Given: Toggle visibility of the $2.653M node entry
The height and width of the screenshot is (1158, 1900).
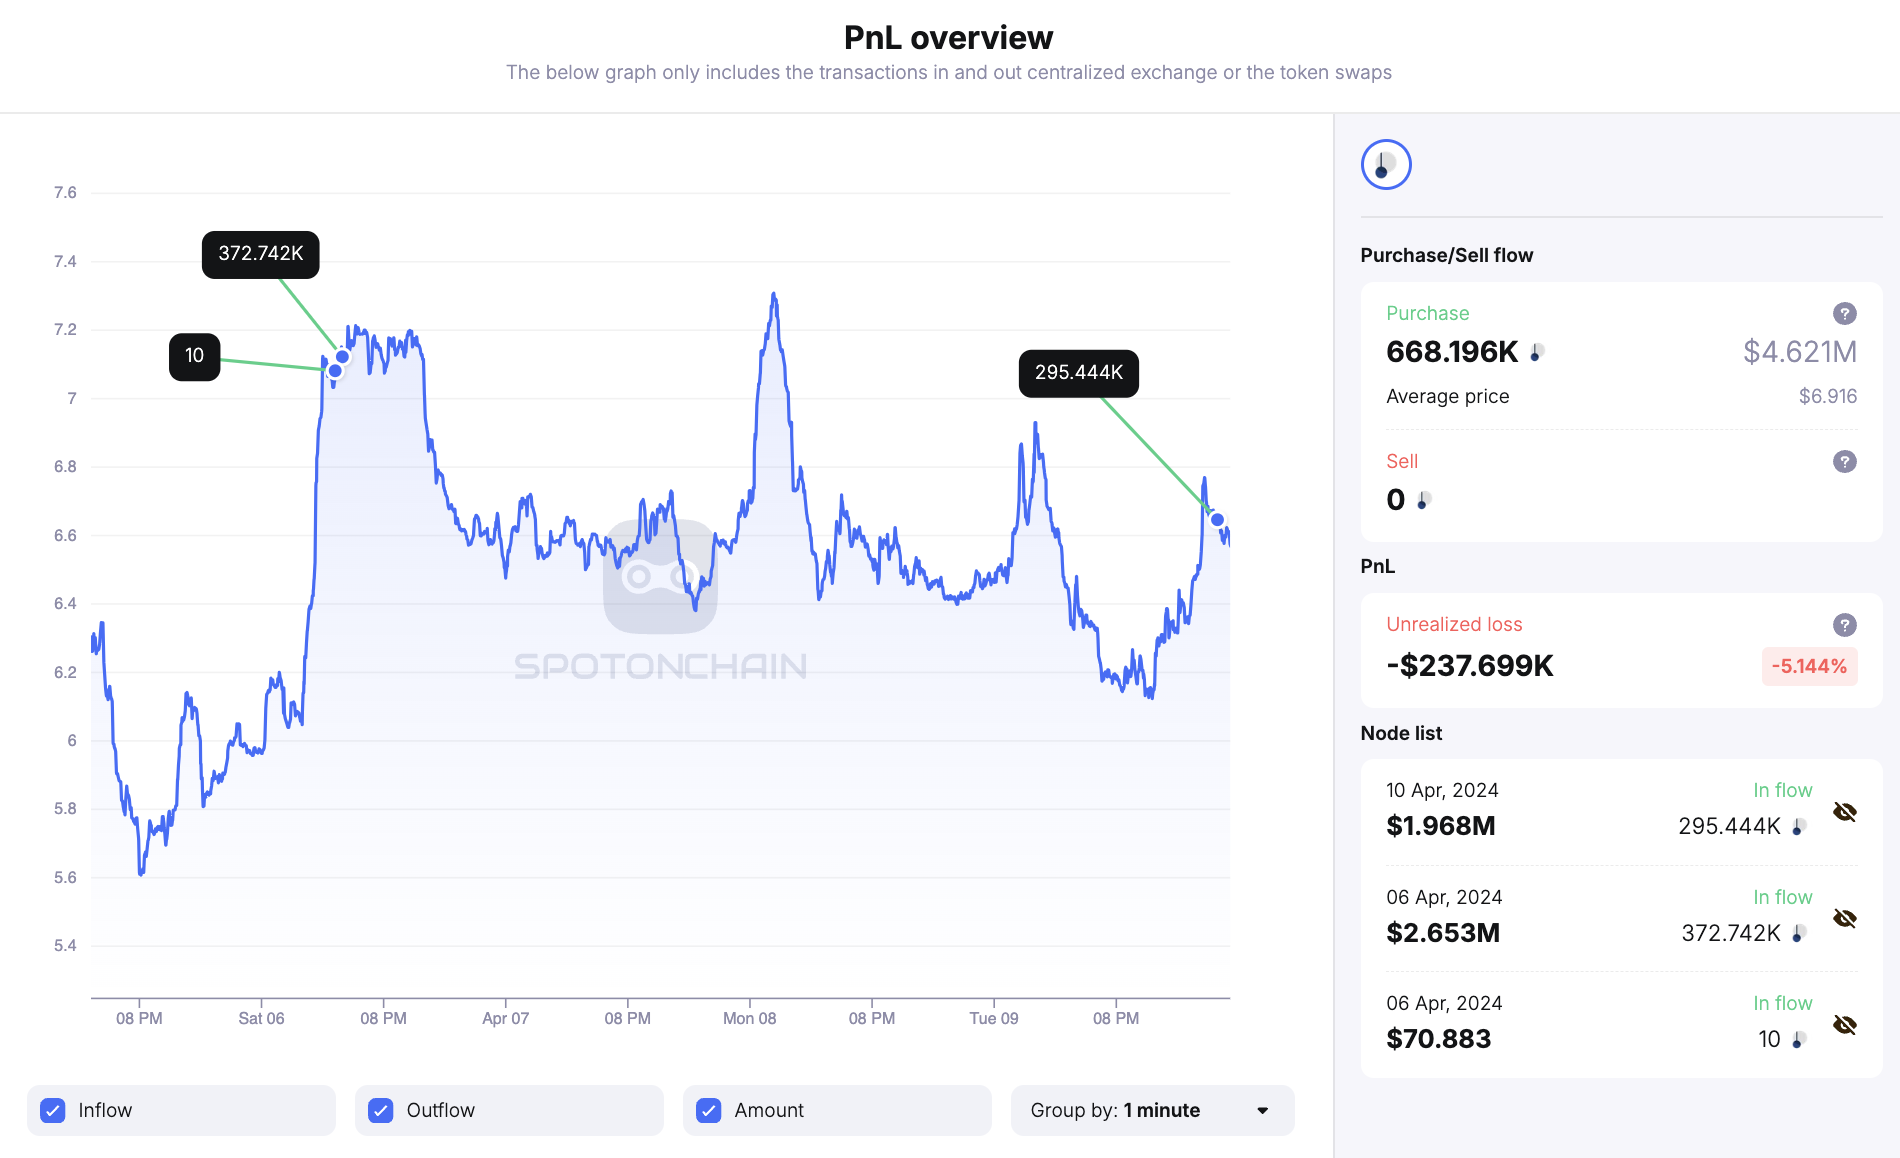Looking at the screenshot, I should [1843, 920].
